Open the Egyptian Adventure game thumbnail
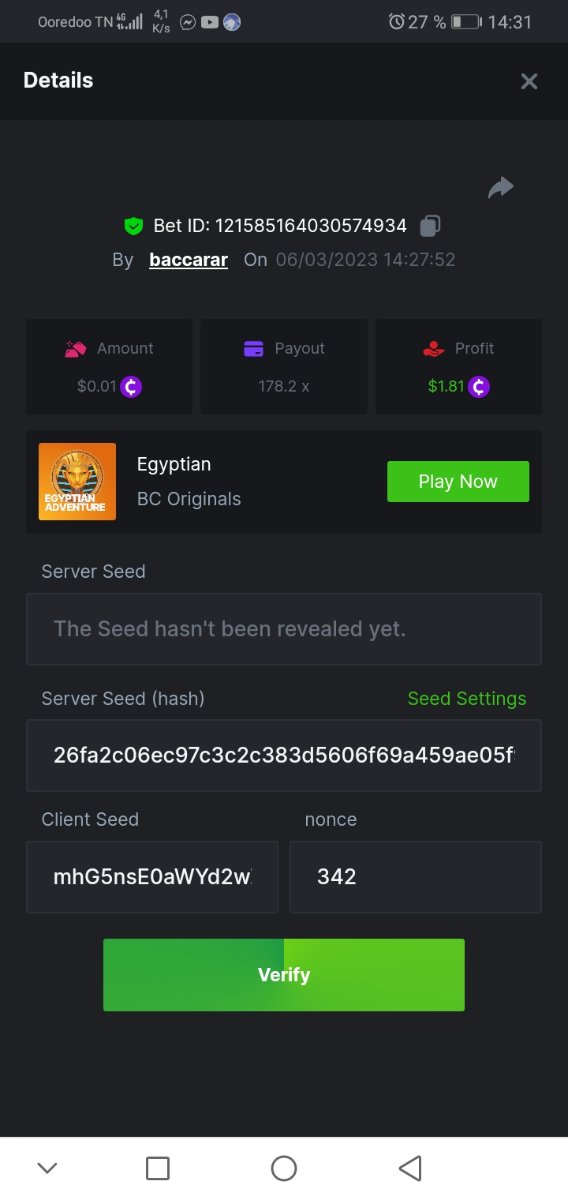The image size is (568, 1200). (77, 481)
